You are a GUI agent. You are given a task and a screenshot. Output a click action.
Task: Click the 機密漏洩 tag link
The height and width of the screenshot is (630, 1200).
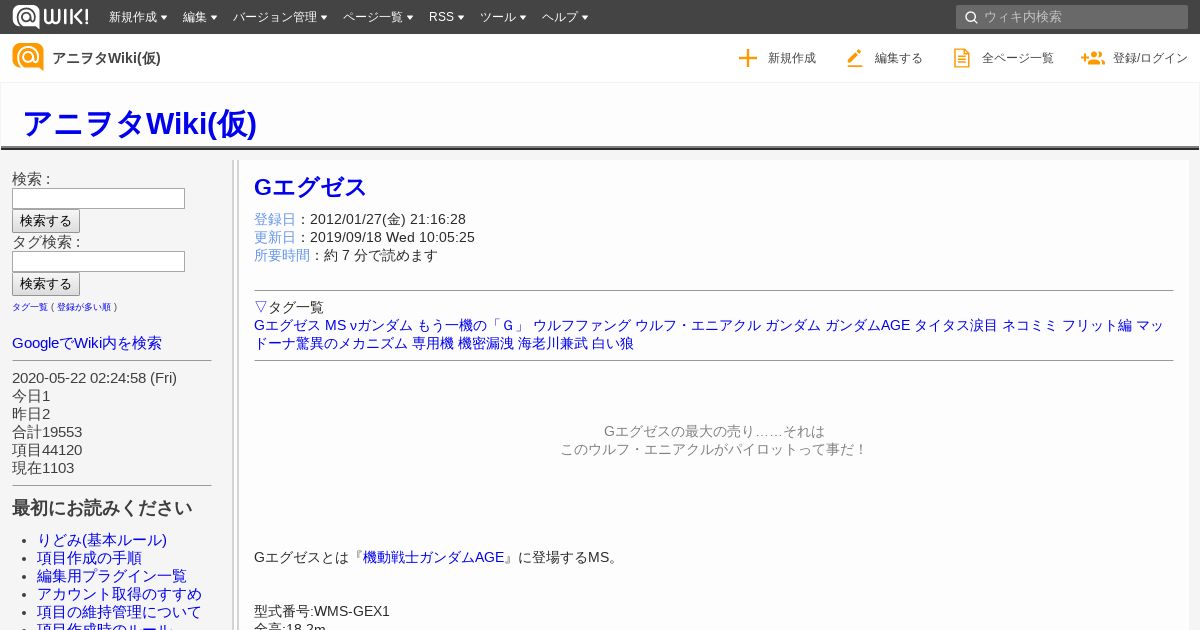pyautogui.click(x=486, y=343)
